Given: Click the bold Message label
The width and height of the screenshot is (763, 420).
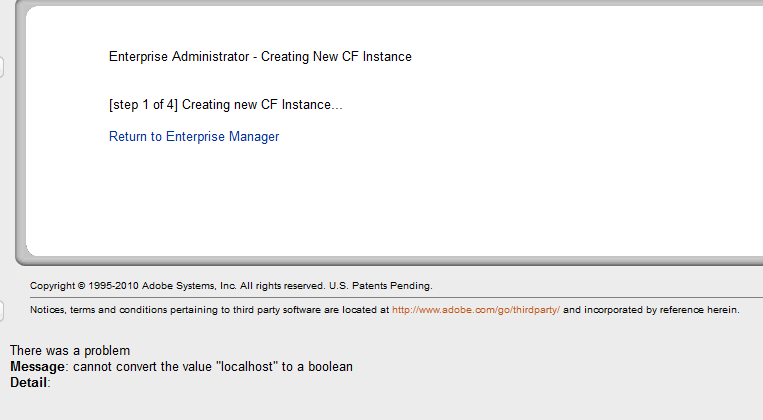Looking at the screenshot, I should [x=37, y=367].
